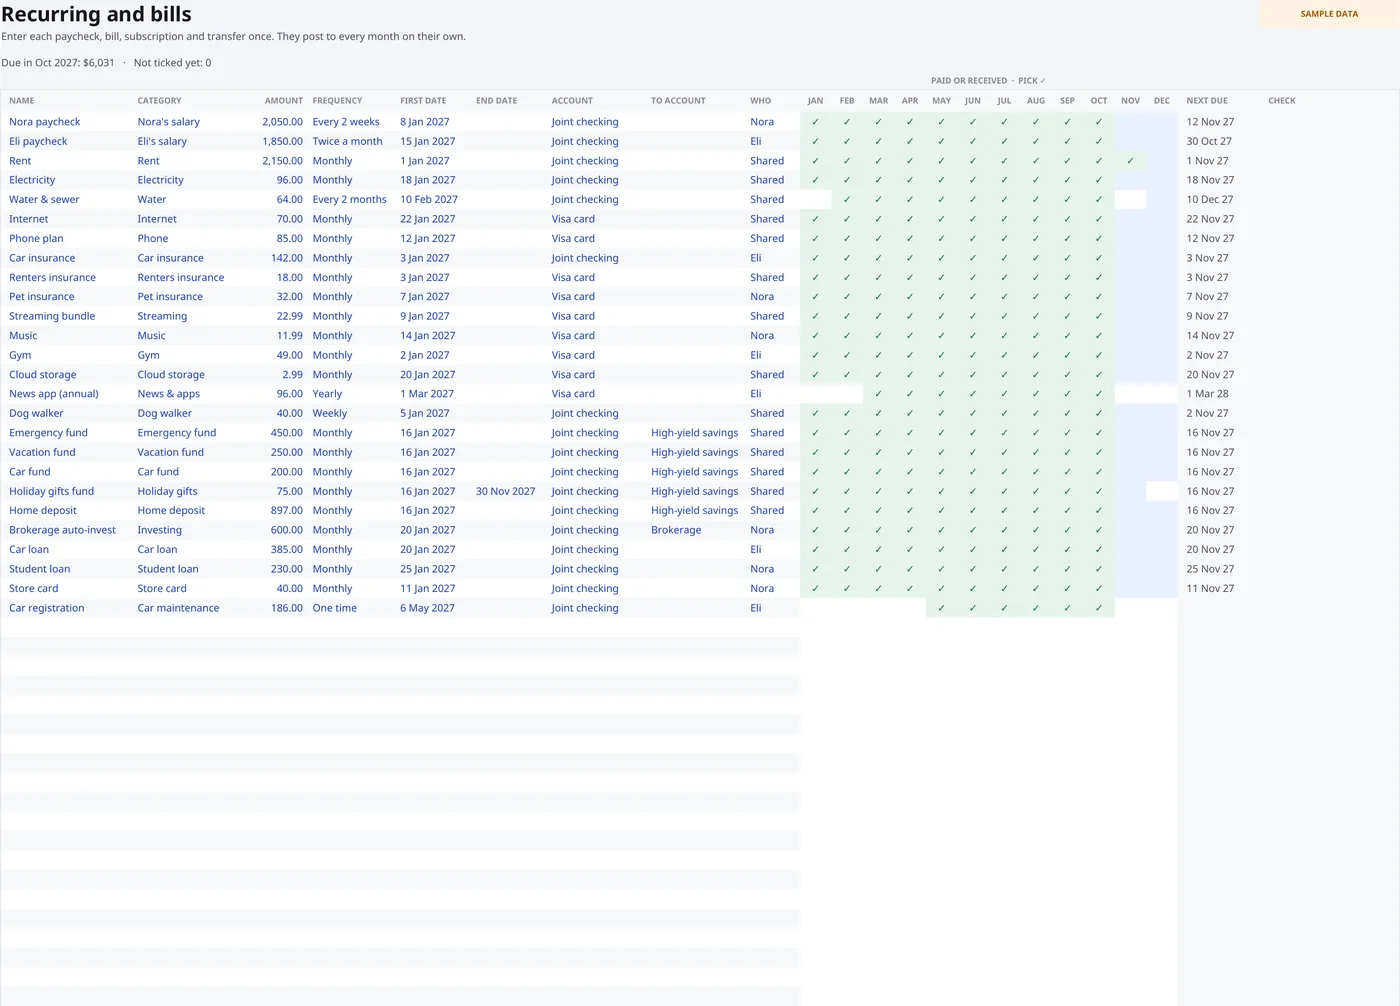Click the FREQUENCY column header
The height and width of the screenshot is (1006, 1400).
point(337,101)
